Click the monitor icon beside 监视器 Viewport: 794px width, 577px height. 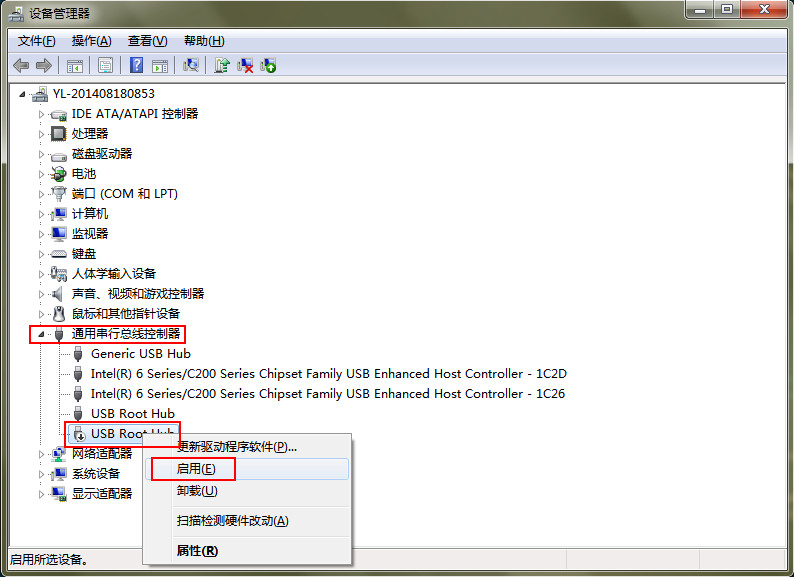pos(59,234)
